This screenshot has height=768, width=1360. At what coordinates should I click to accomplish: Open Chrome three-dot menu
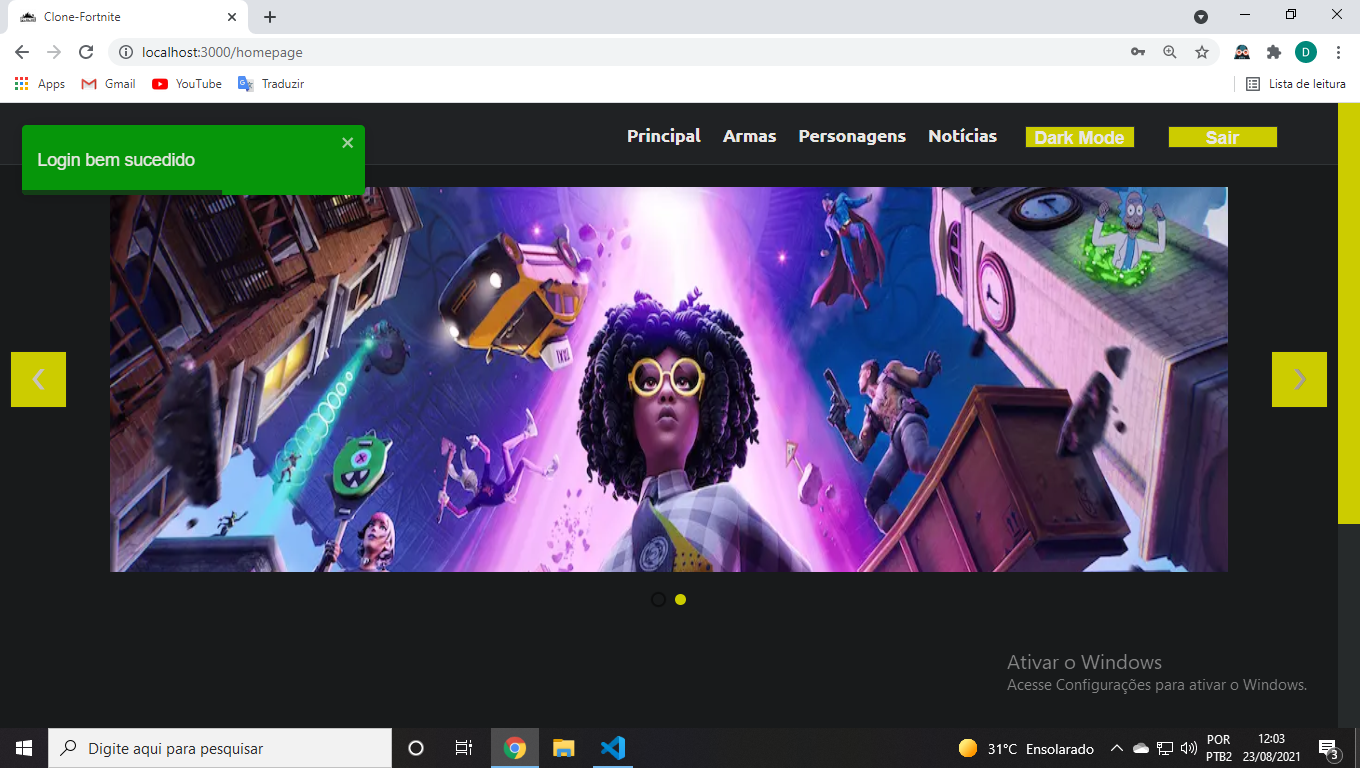(1338, 52)
